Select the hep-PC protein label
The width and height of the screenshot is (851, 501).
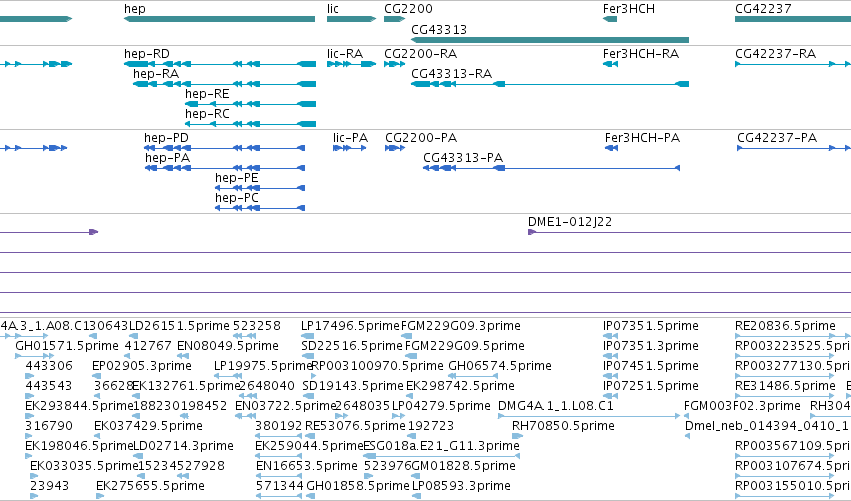pos(237,198)
